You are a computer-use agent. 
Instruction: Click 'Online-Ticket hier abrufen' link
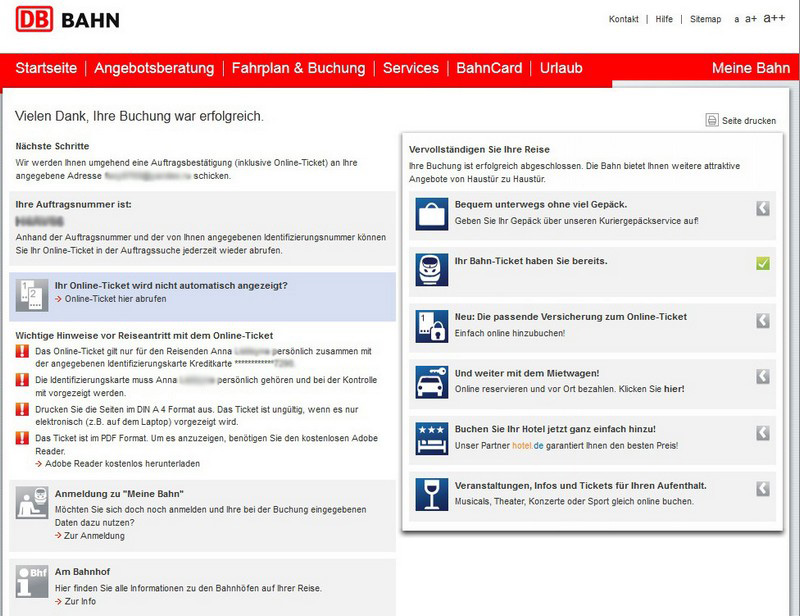pyautogui.click(x=115, y=299)
